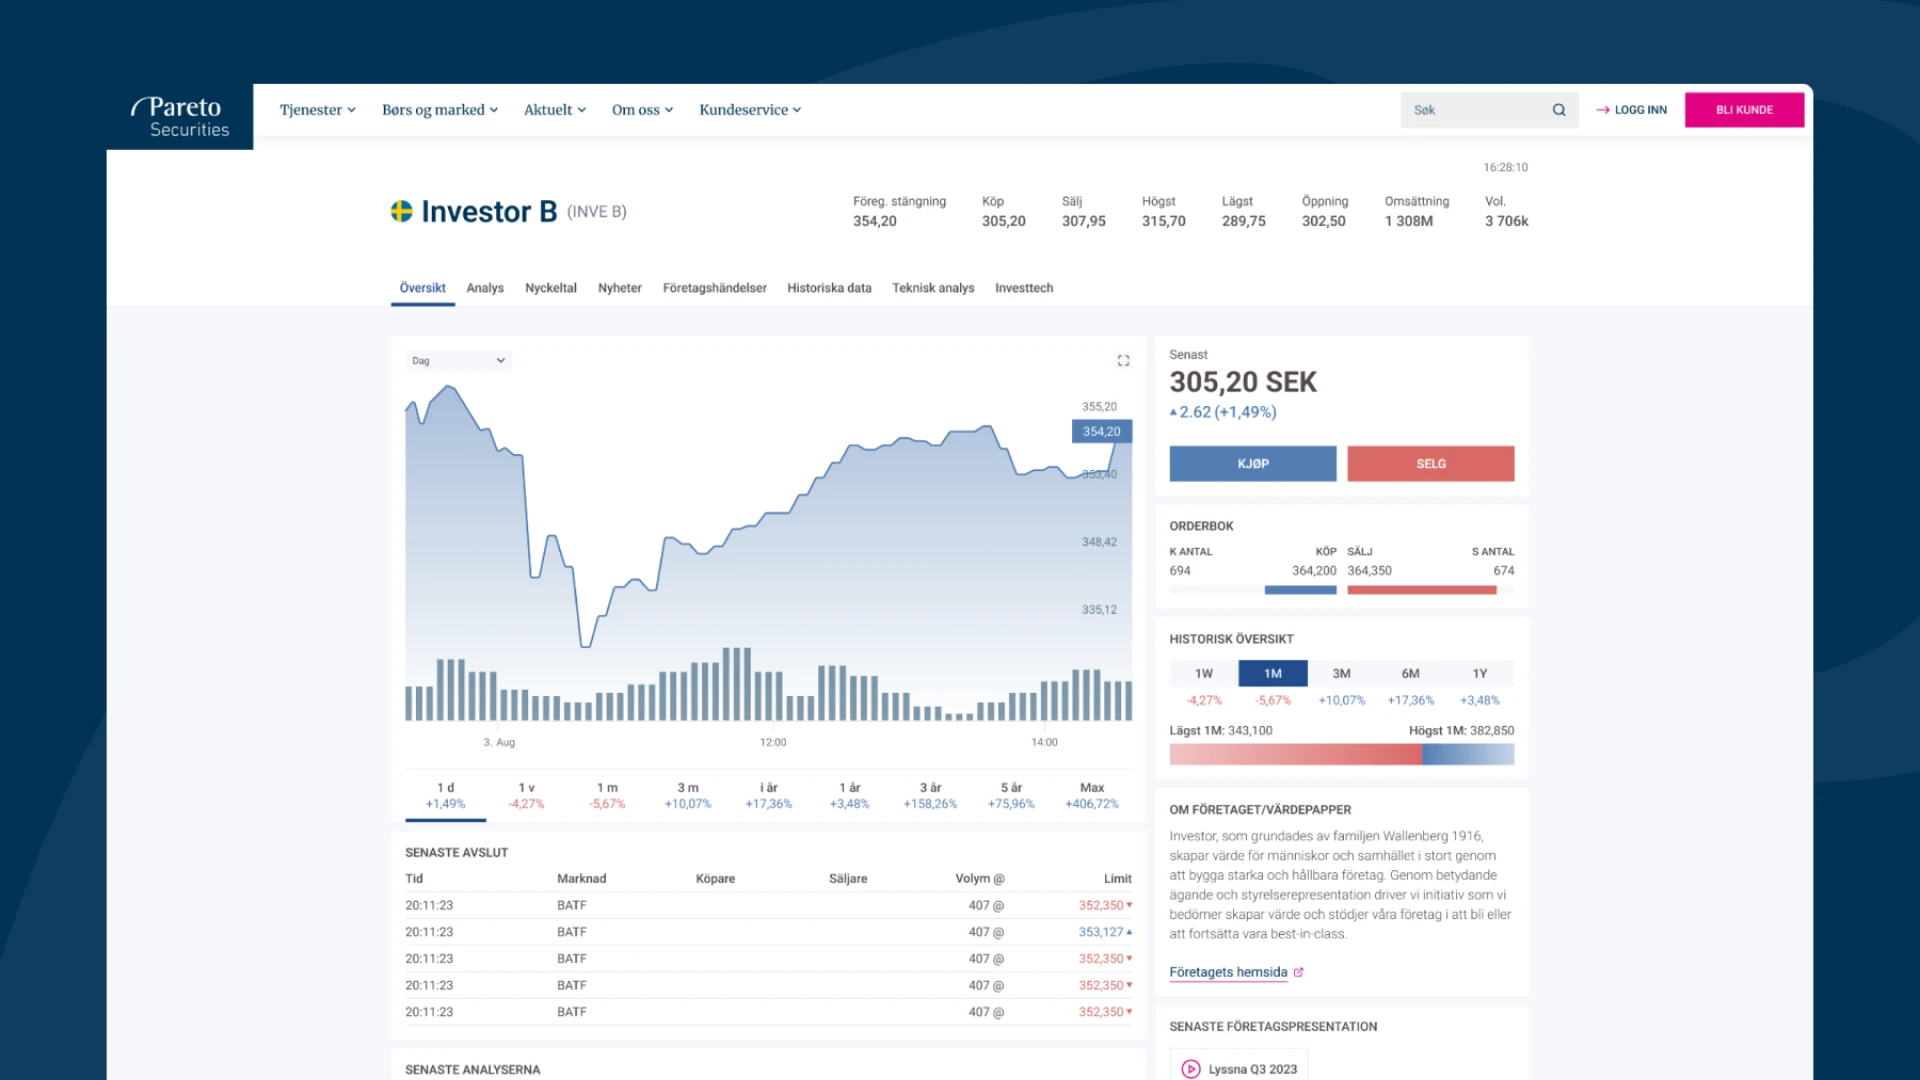Click the external link icon after Företagets hemsida
Viewport: 1920px width, 1080px height.
1298,972
